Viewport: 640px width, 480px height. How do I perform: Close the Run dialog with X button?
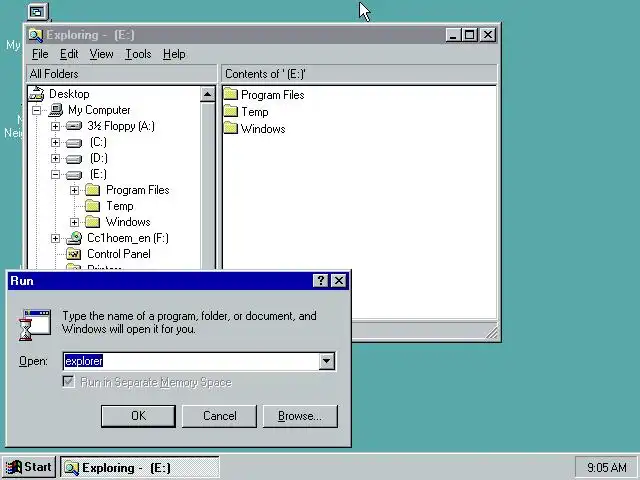(x=339, y=281)
